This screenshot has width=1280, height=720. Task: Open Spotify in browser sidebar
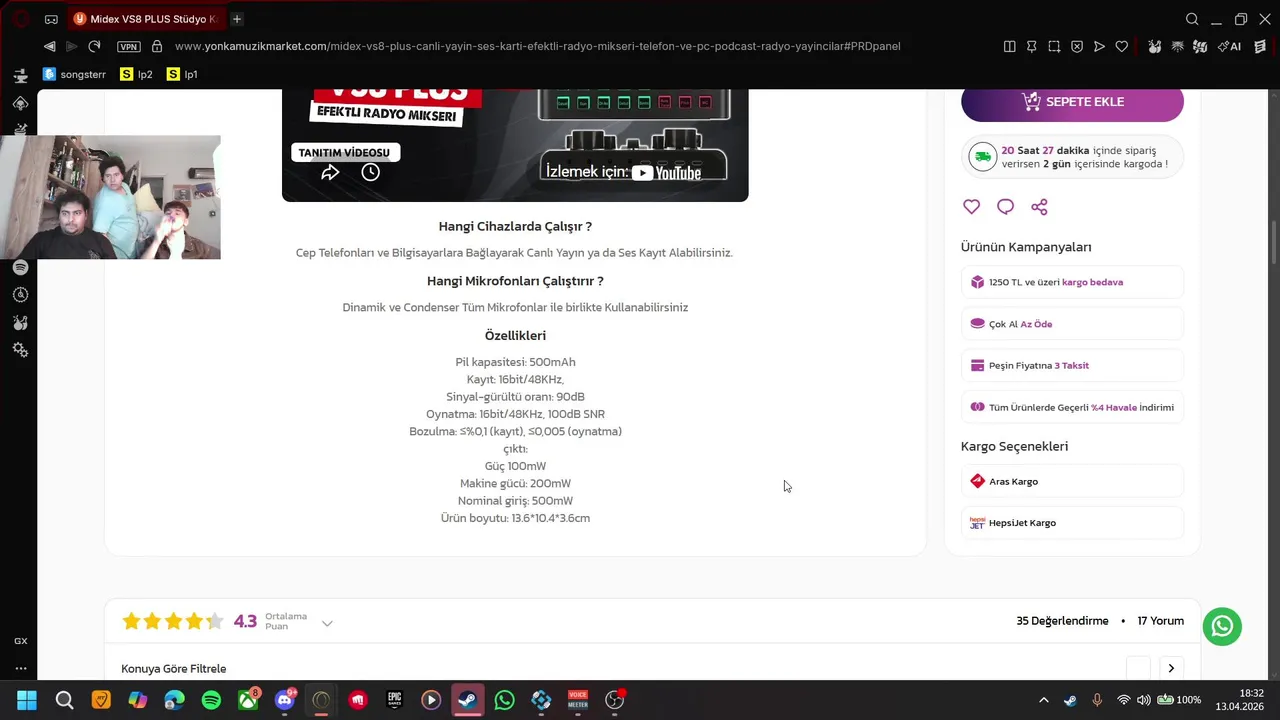20,267
